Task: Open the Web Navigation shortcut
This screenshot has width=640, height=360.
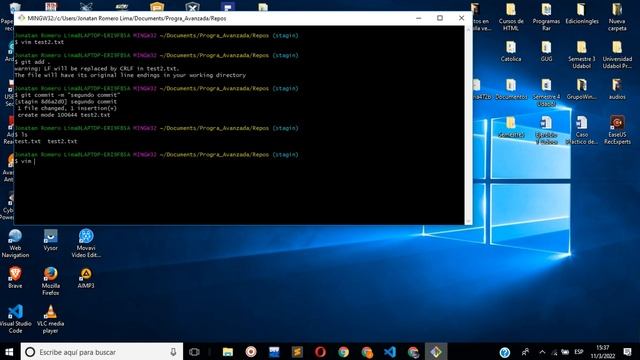Action: 15,243
